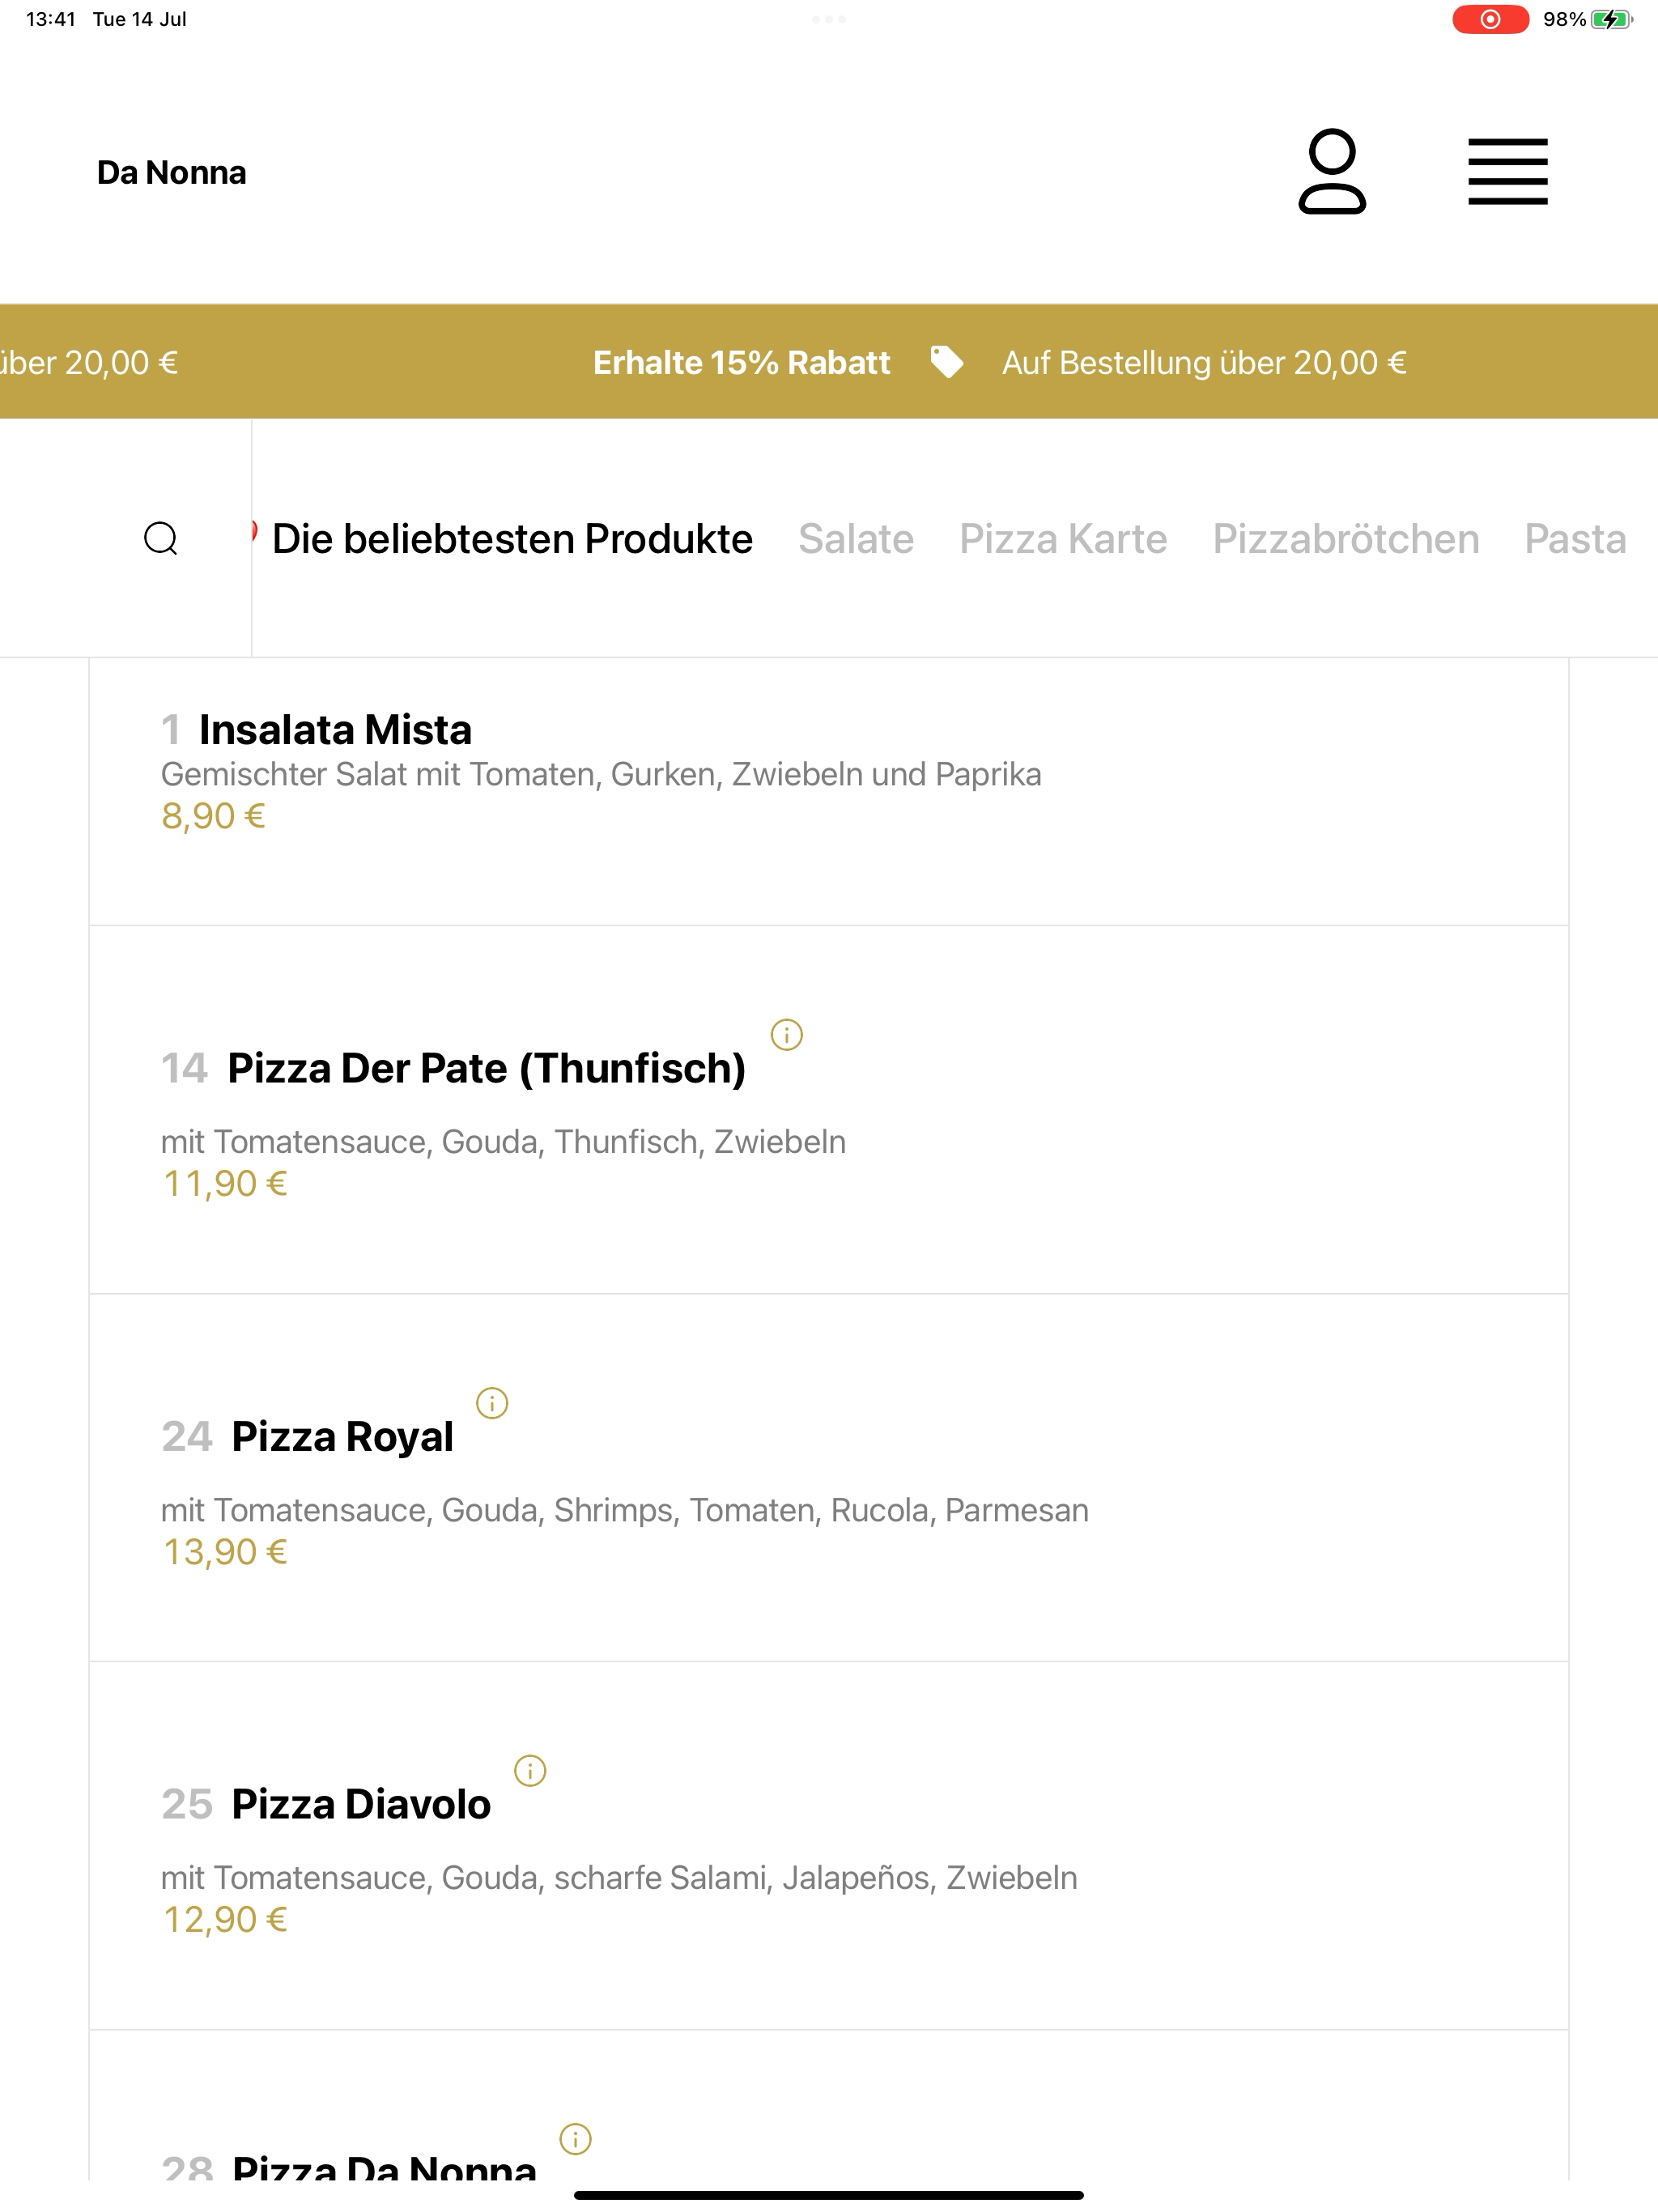Switch to the Pasta category

(x=1575, y=539)
